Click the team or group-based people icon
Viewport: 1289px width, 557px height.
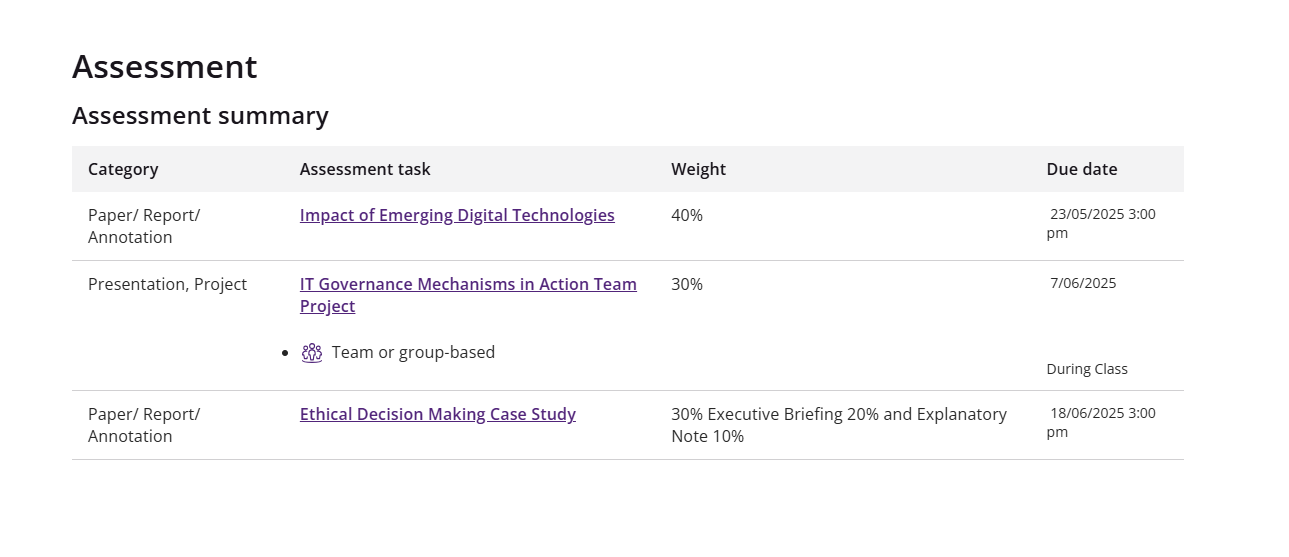click(x=312, y=352)
